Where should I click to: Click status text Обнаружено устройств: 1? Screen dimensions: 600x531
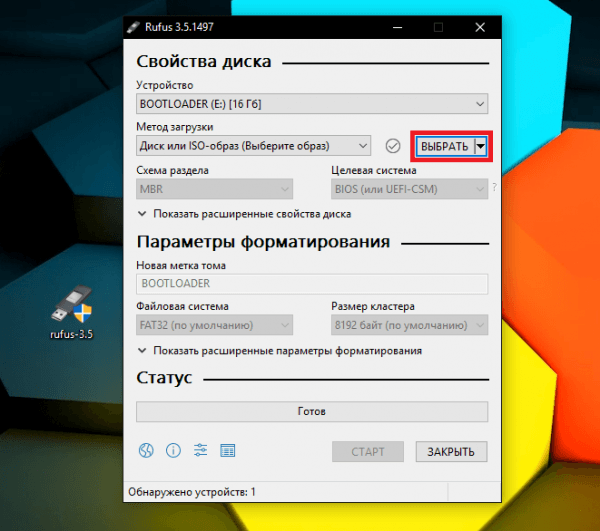tap(192, 492)
